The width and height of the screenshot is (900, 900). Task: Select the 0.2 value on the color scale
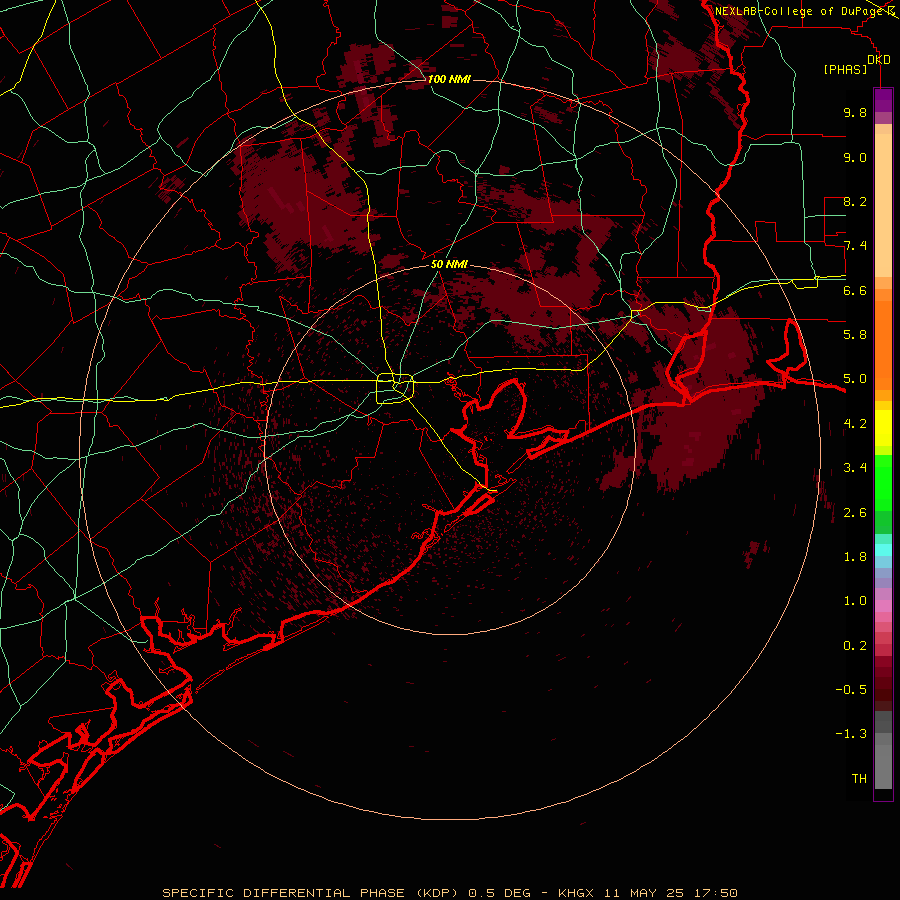(855, 646)
